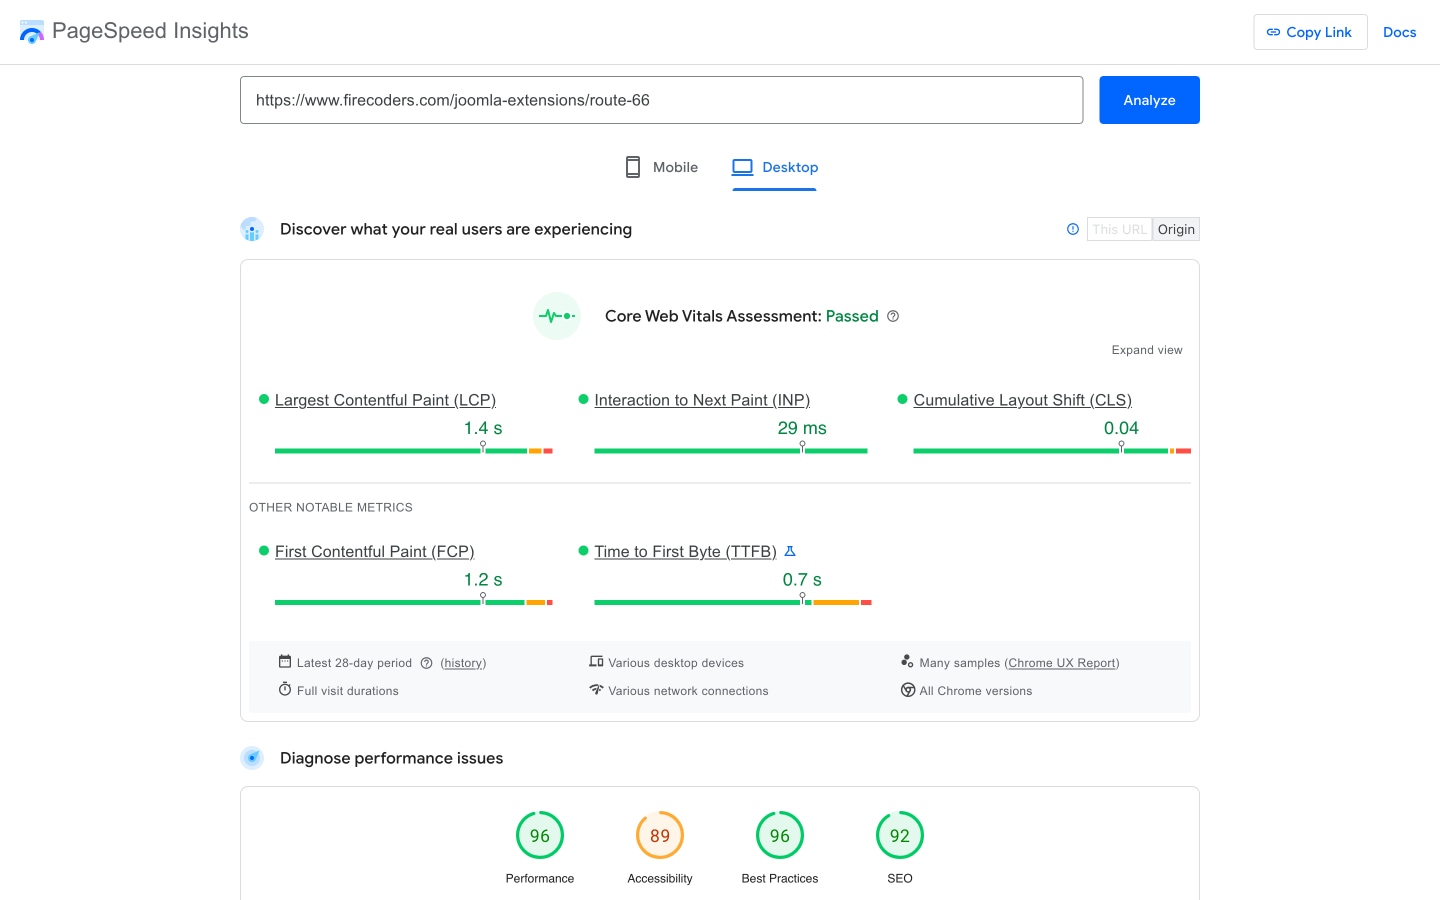Click the CLS distribution bar
The height and width of the screenshot is (900, 1440).
[1052, 451]
